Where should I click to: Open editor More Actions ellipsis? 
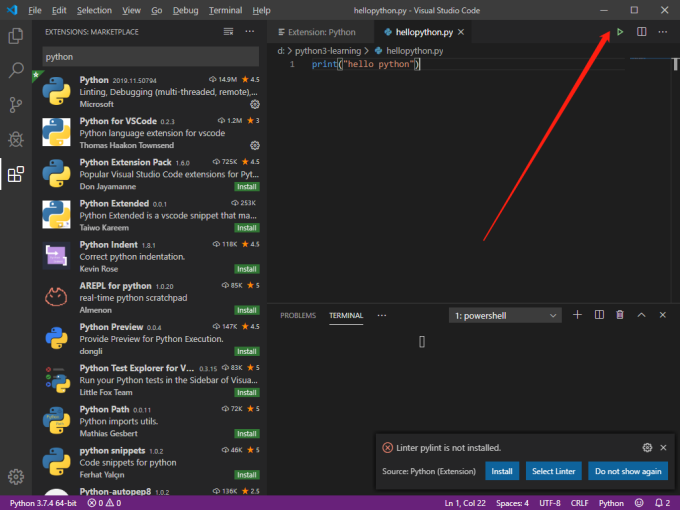pyautogui.click(x=663, y=32)
